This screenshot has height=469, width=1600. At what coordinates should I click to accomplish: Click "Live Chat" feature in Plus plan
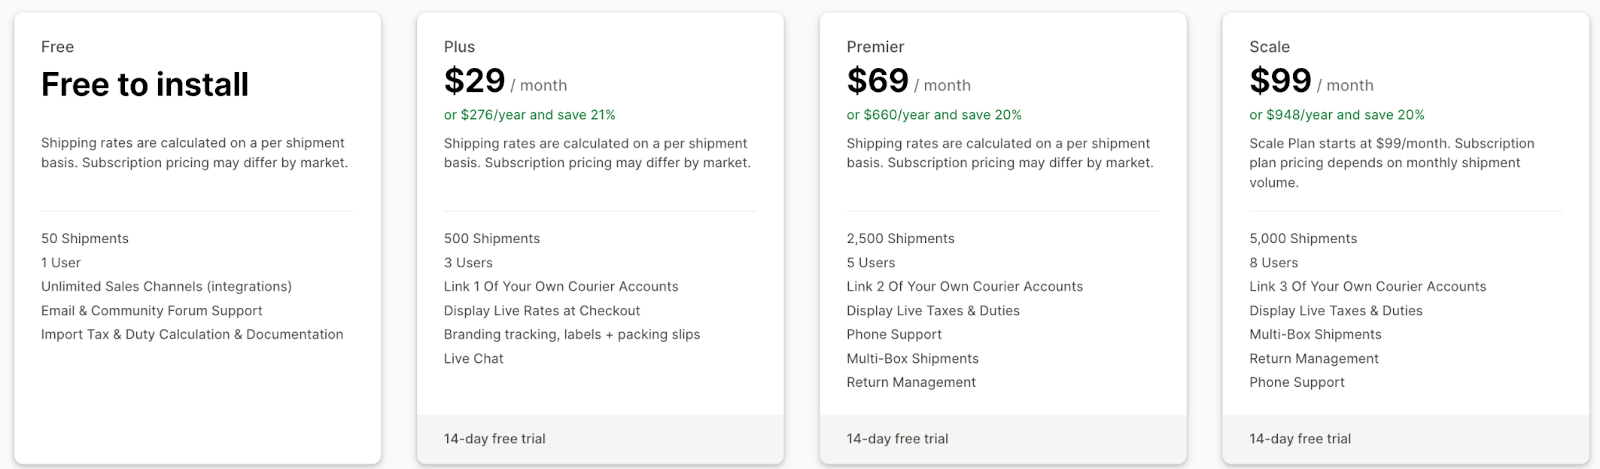[474, 359]
